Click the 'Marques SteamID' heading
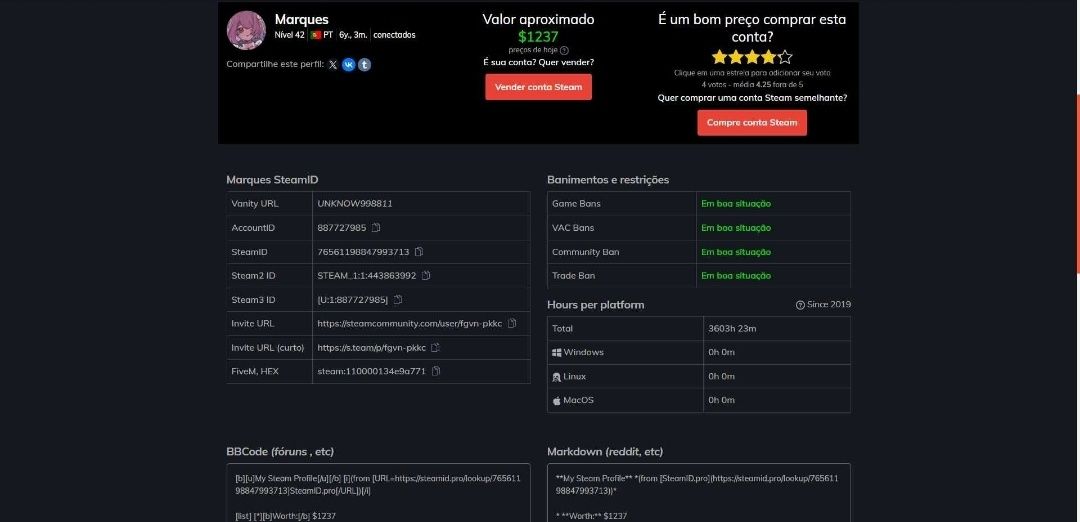Image resolution: width=1080 pixels, height=522 pixels. [272, 180]
